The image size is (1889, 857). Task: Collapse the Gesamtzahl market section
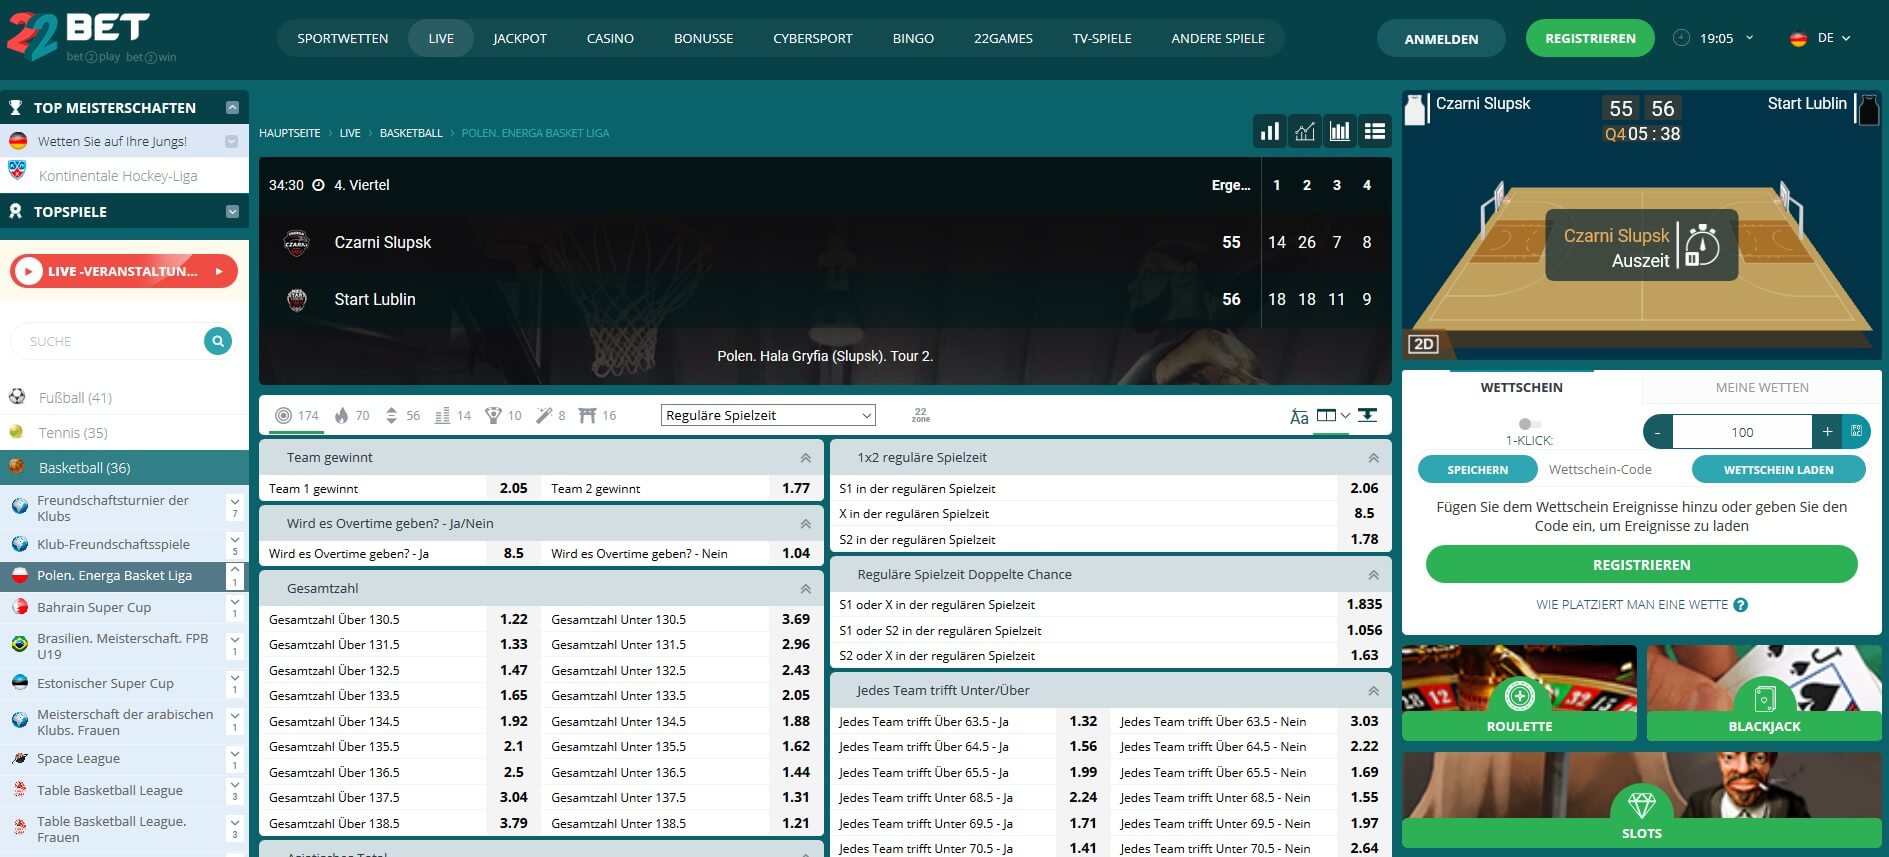click(805, 589)
